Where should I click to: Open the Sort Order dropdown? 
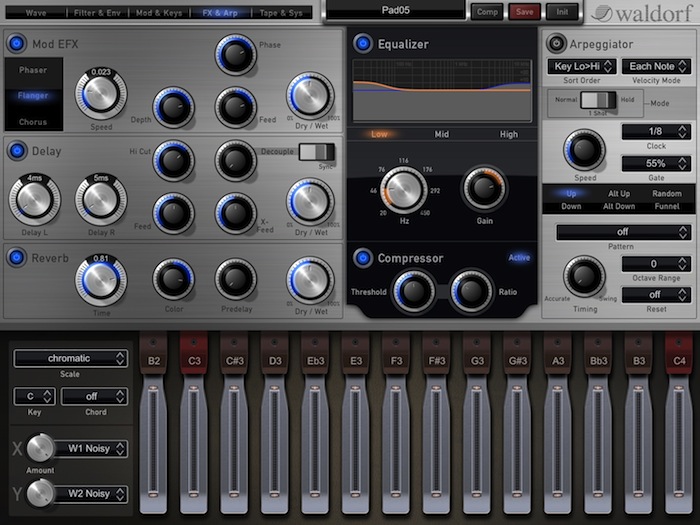[581, 67]
